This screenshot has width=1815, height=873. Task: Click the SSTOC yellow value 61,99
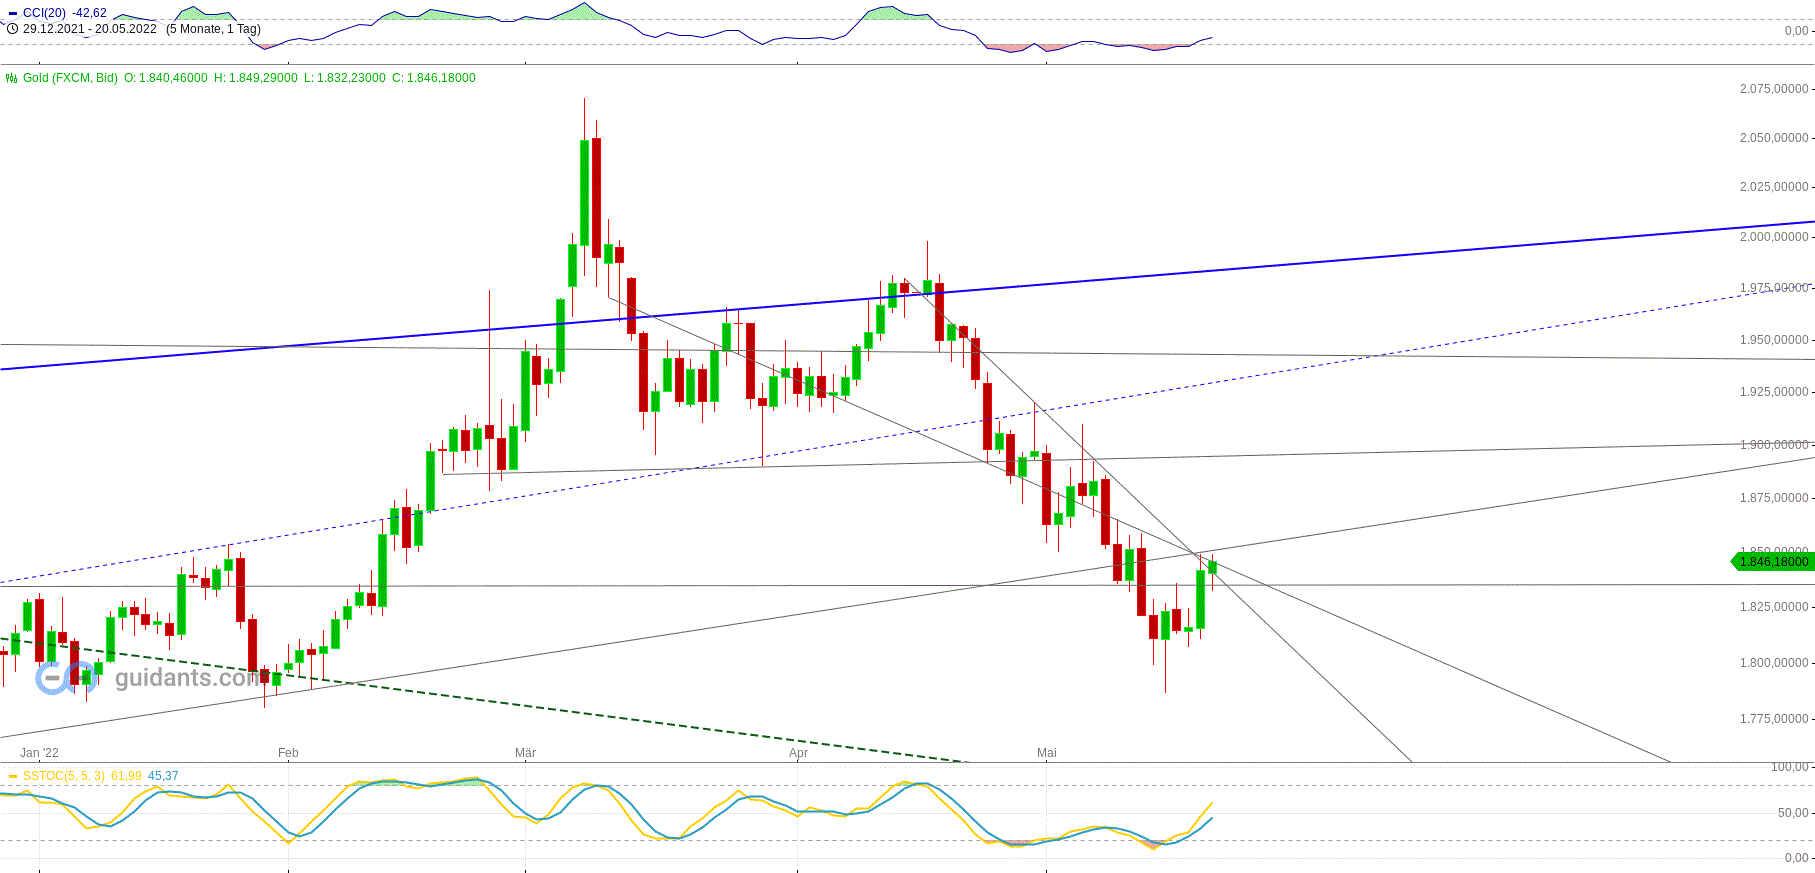coord(126,776)
